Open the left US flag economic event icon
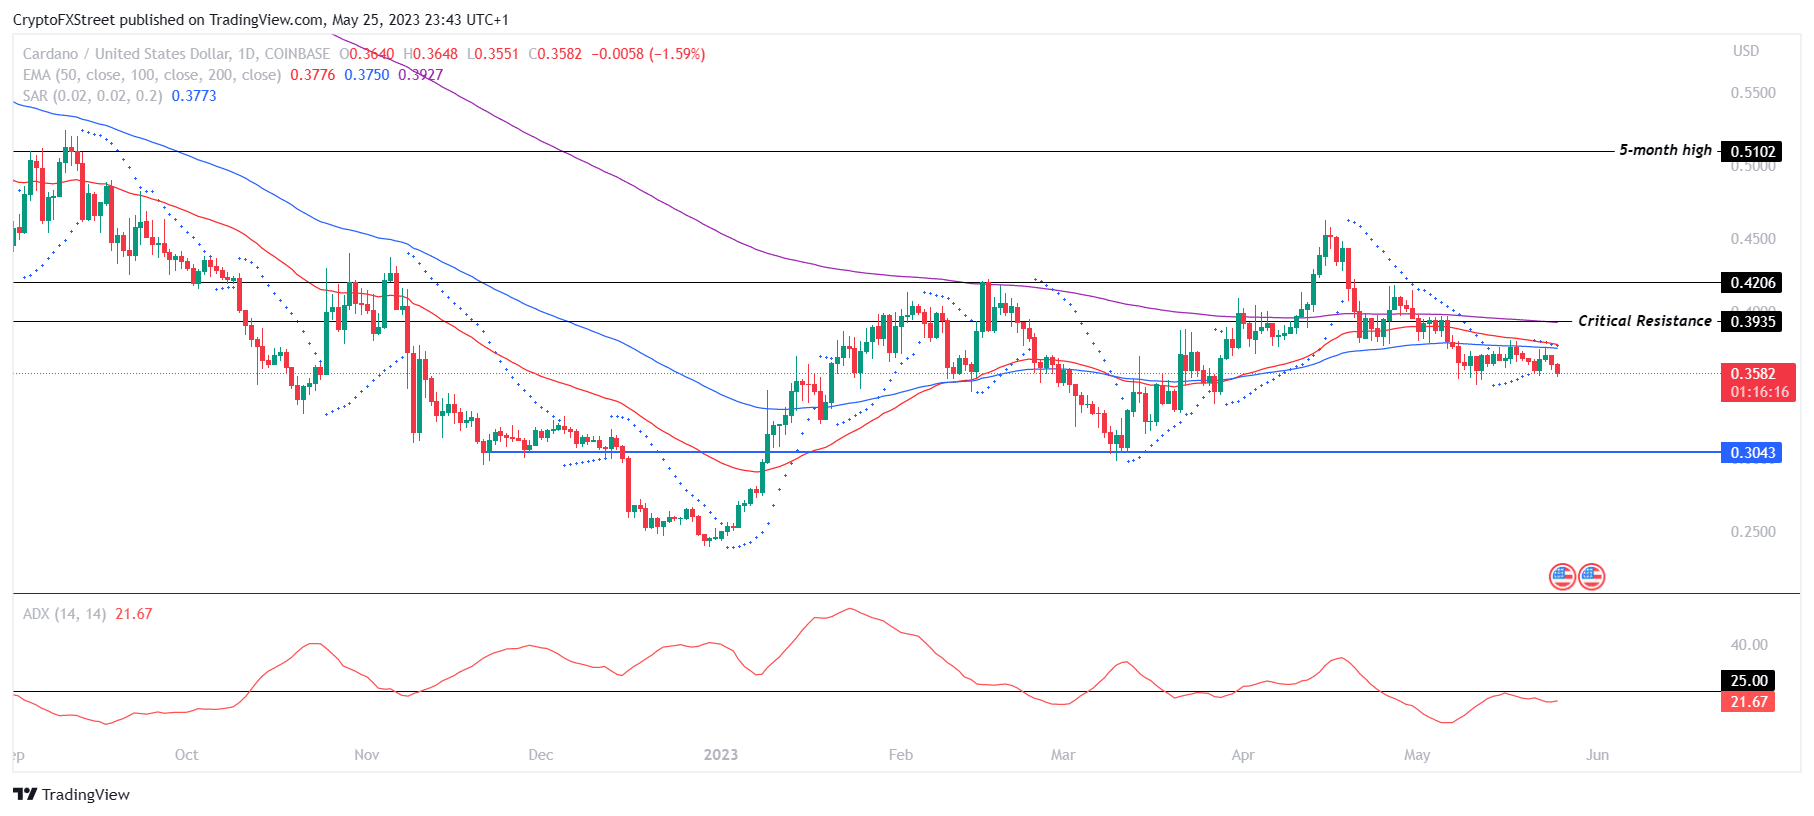 click(x=1562, y=576)
